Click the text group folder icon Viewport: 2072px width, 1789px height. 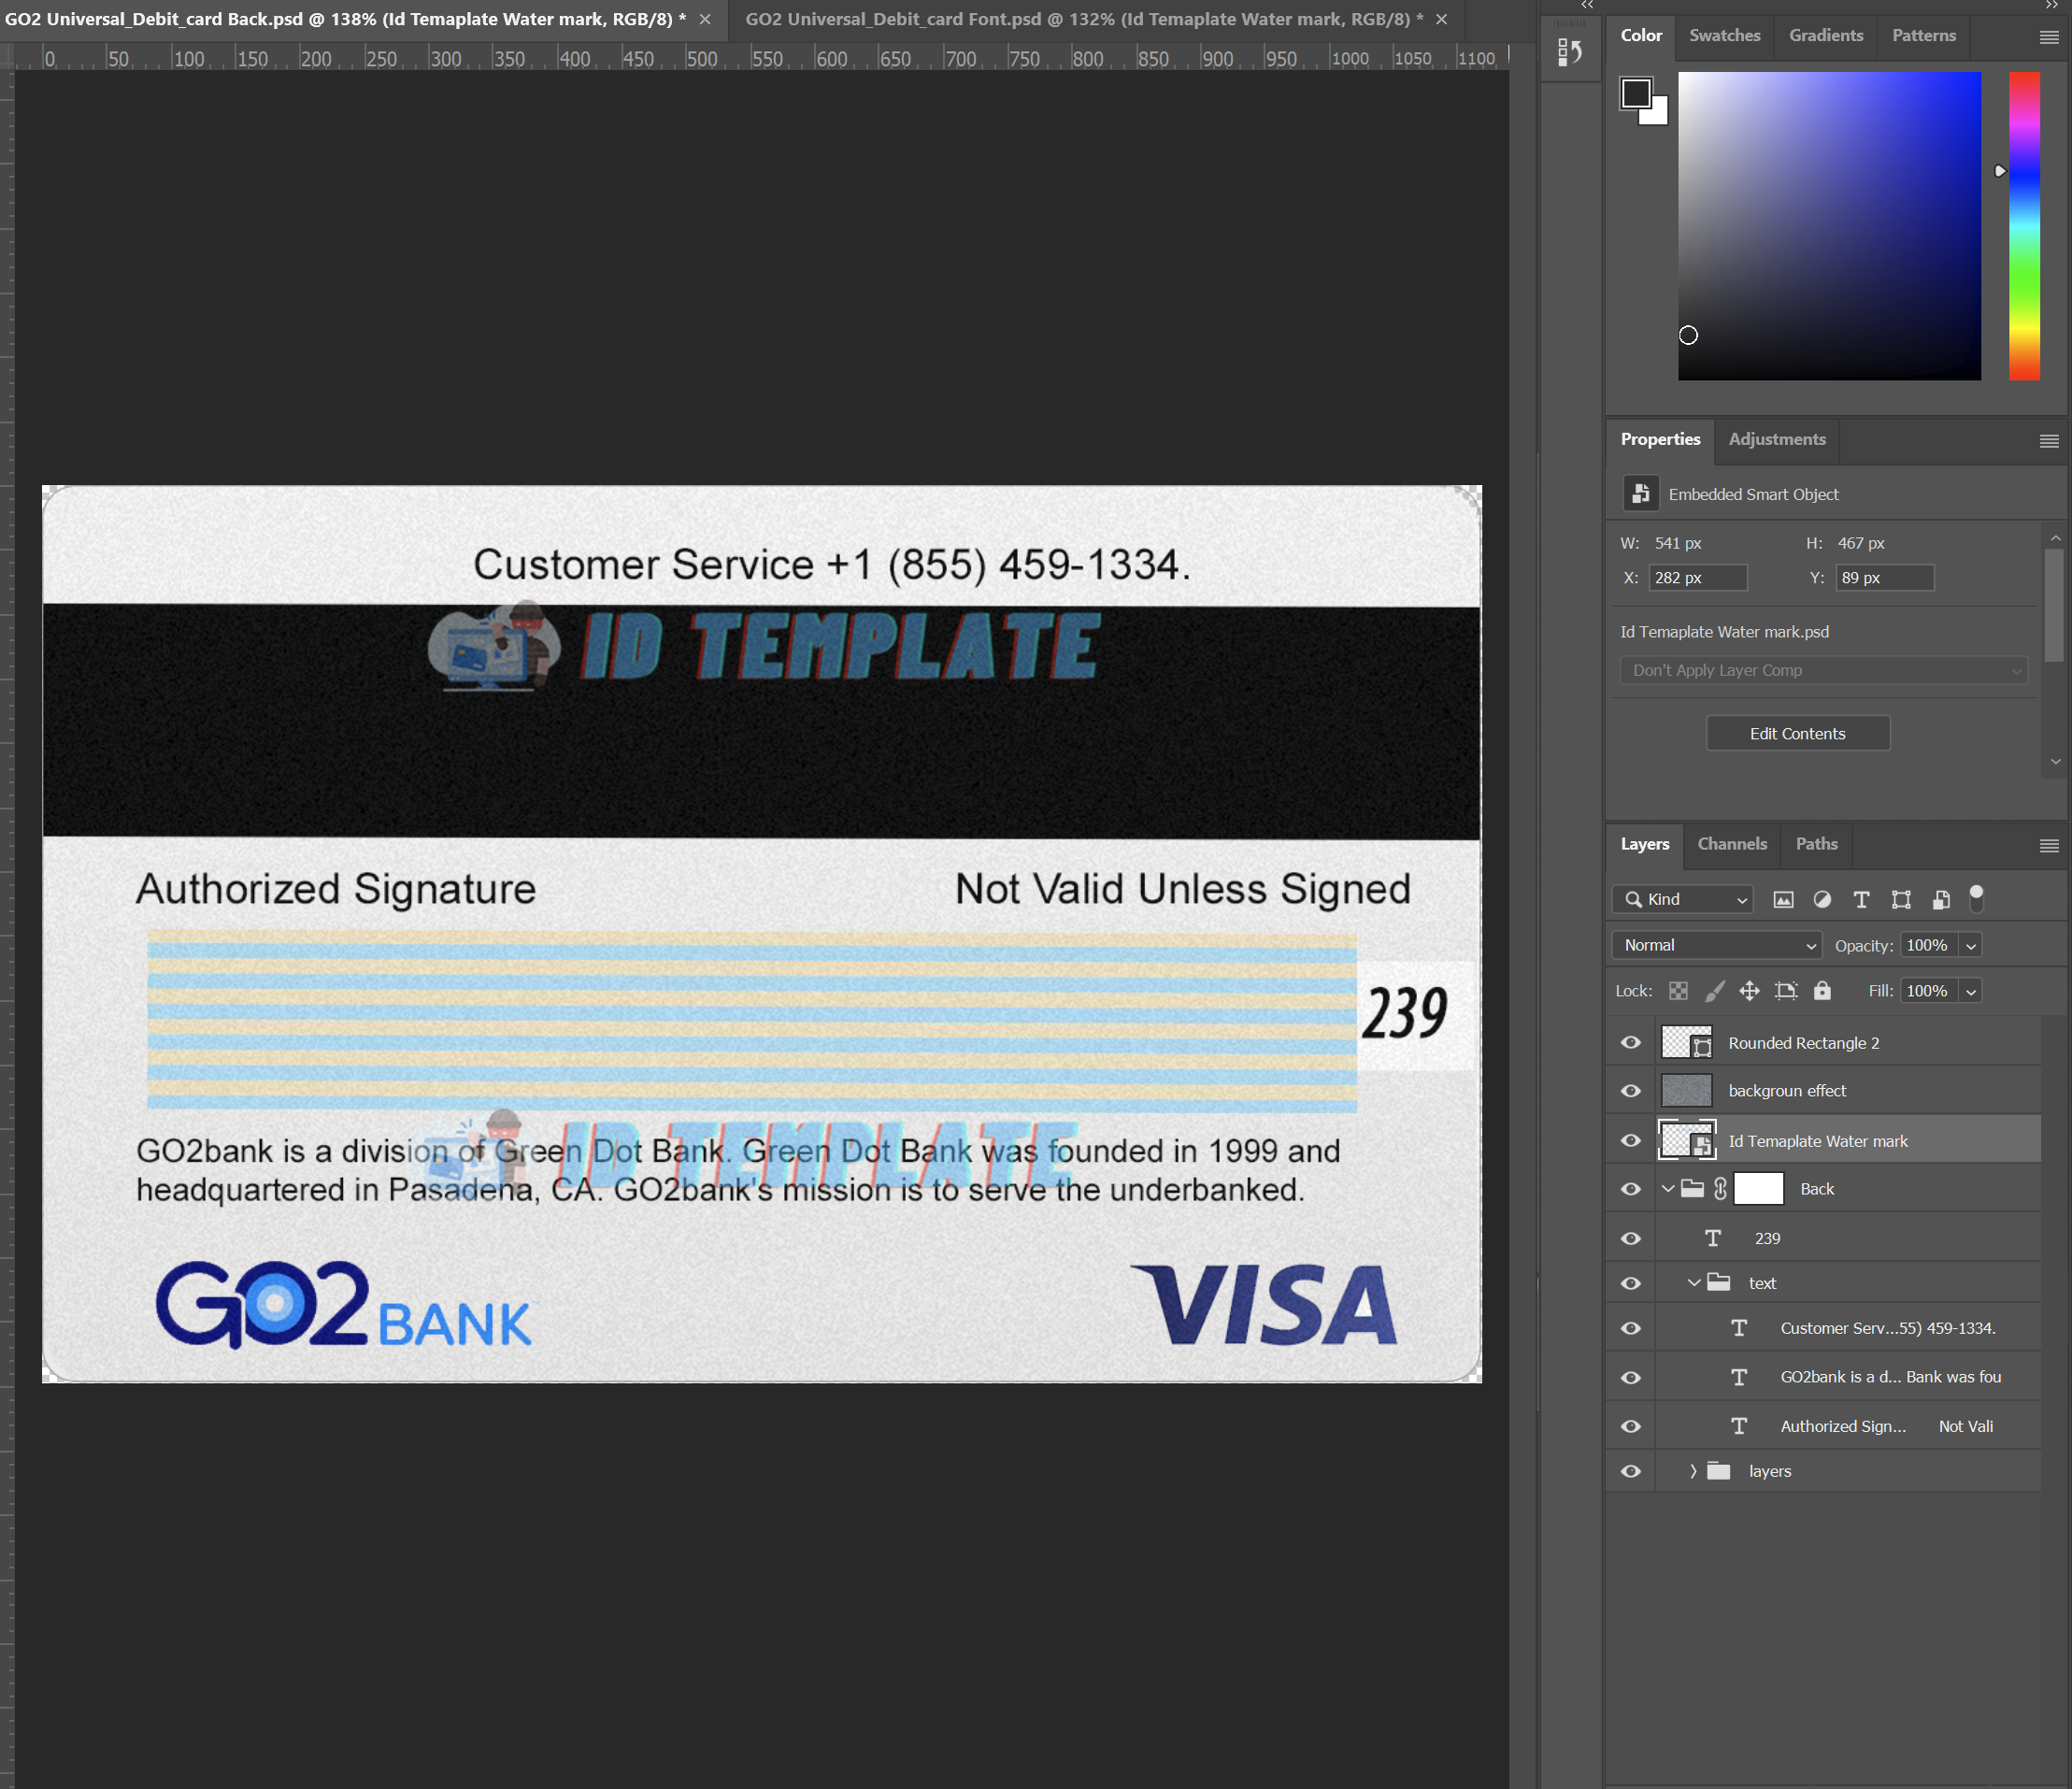tap(1718, 1283)
